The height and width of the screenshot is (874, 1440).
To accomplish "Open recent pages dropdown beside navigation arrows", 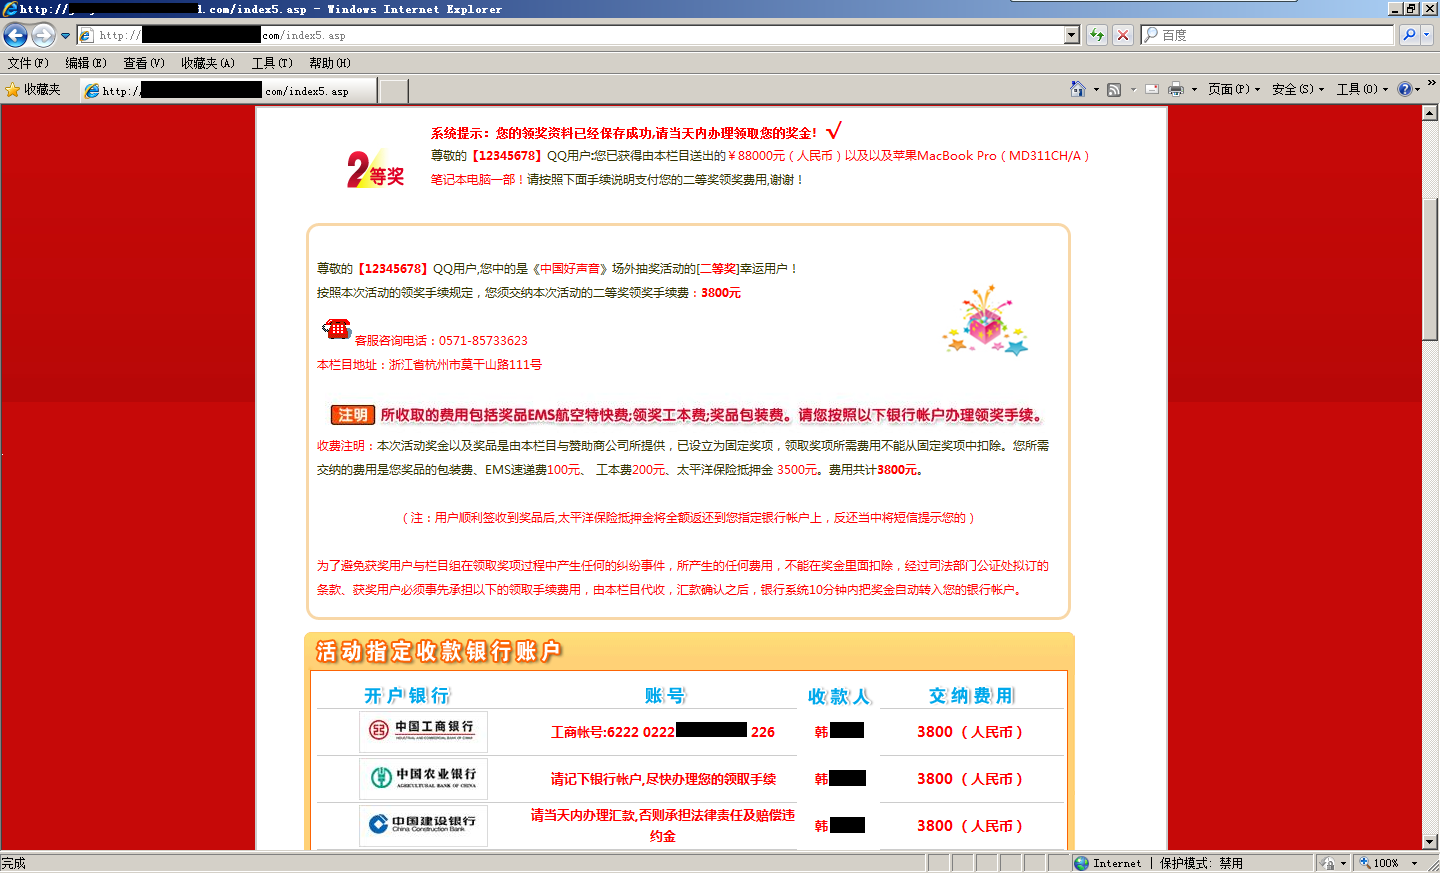I will 66,36.
